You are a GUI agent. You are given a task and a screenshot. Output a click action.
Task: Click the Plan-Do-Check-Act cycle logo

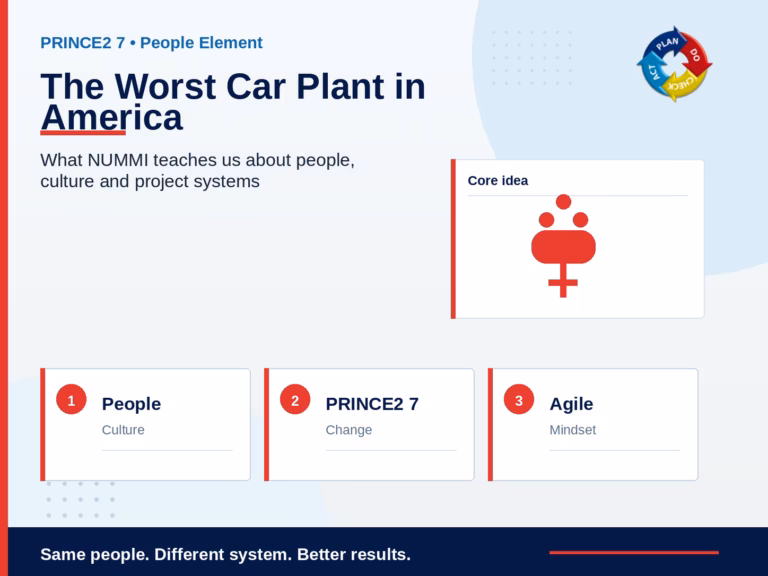point(674,64)
